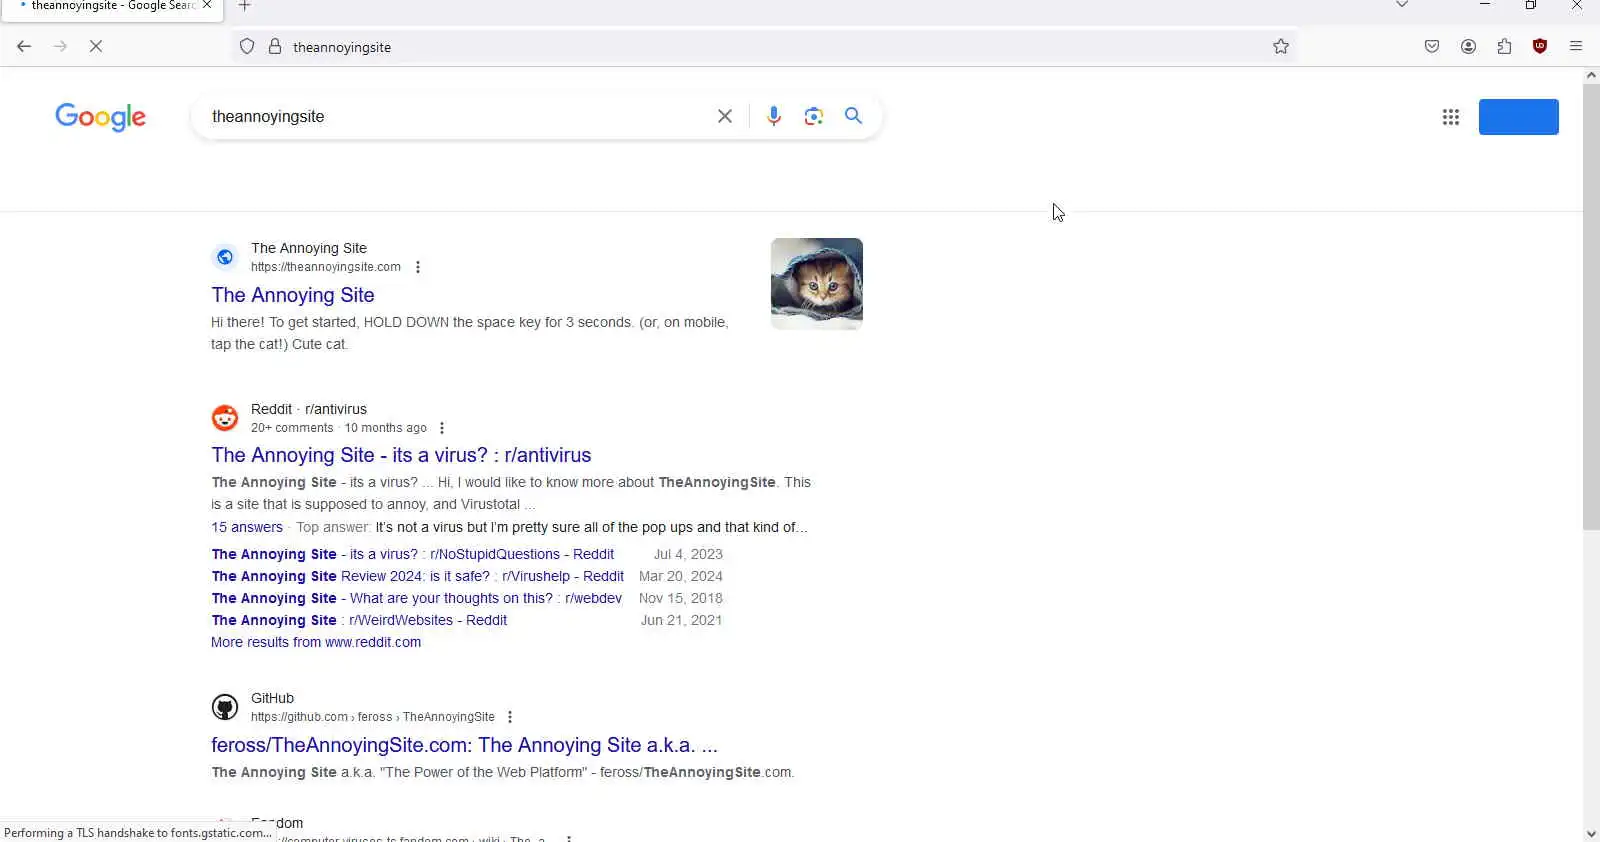Open The Annoying Site result link

[293, 295]
